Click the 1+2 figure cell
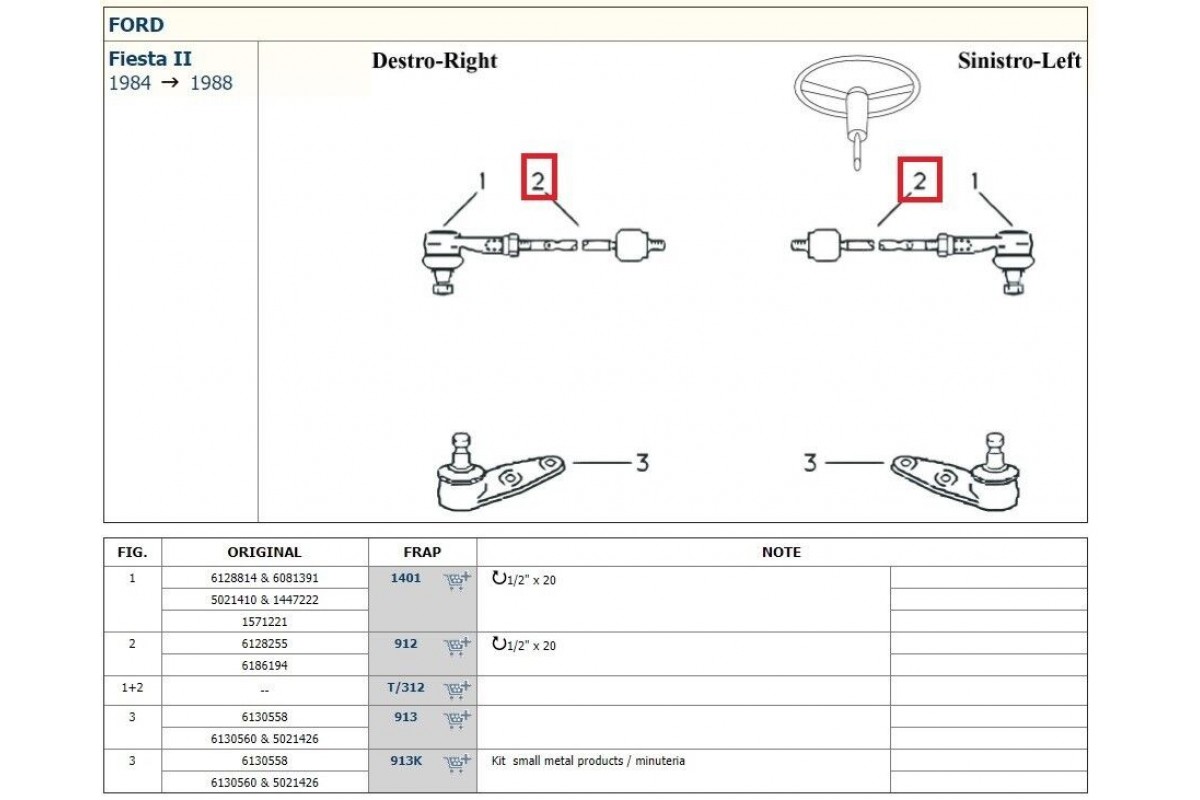 [x=132, y=690]
